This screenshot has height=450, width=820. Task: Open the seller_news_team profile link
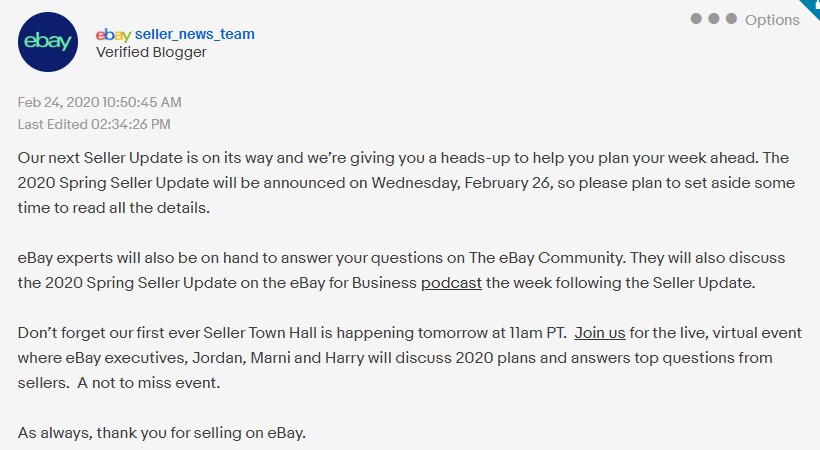tap(195, 34)
